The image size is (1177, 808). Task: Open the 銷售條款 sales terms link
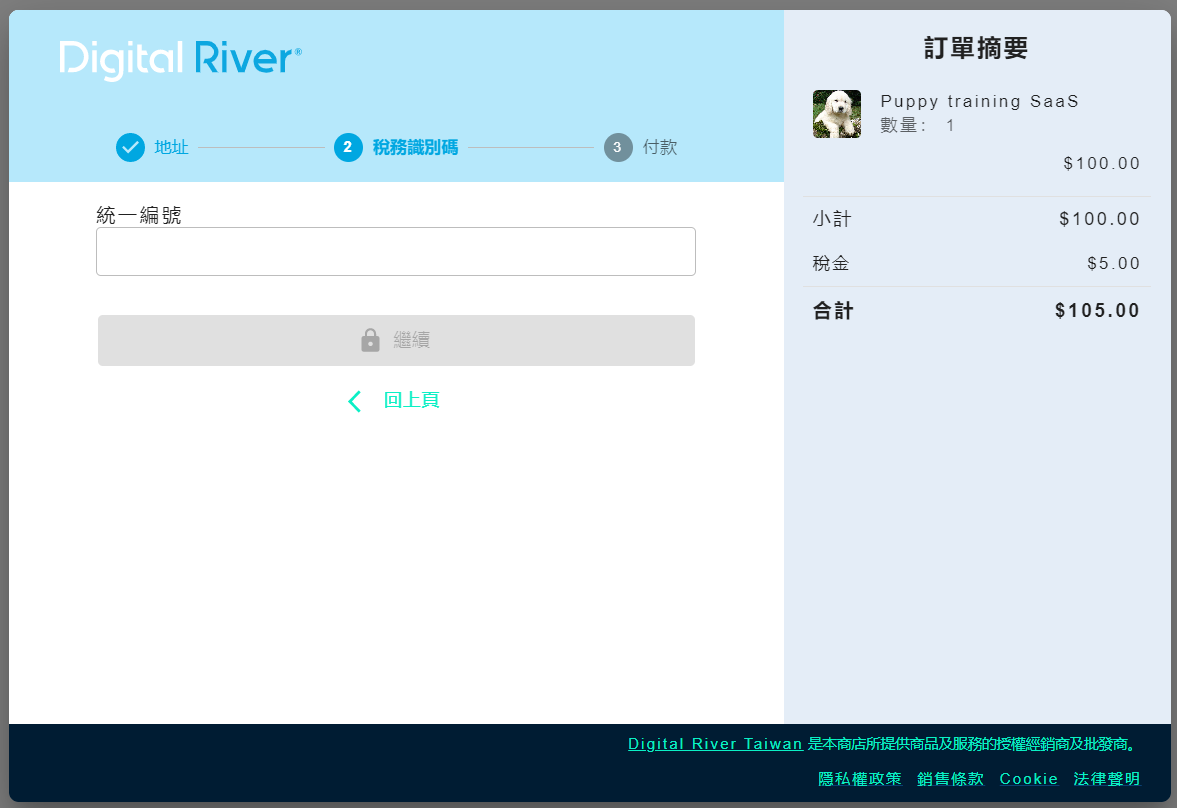coord(950,778)
